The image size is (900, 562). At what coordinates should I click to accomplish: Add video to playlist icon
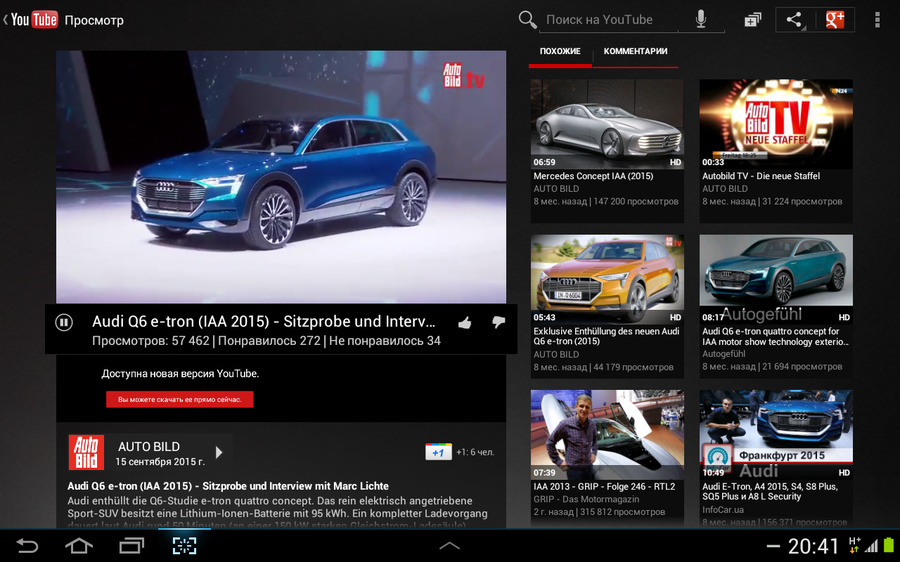pos(752,20)
